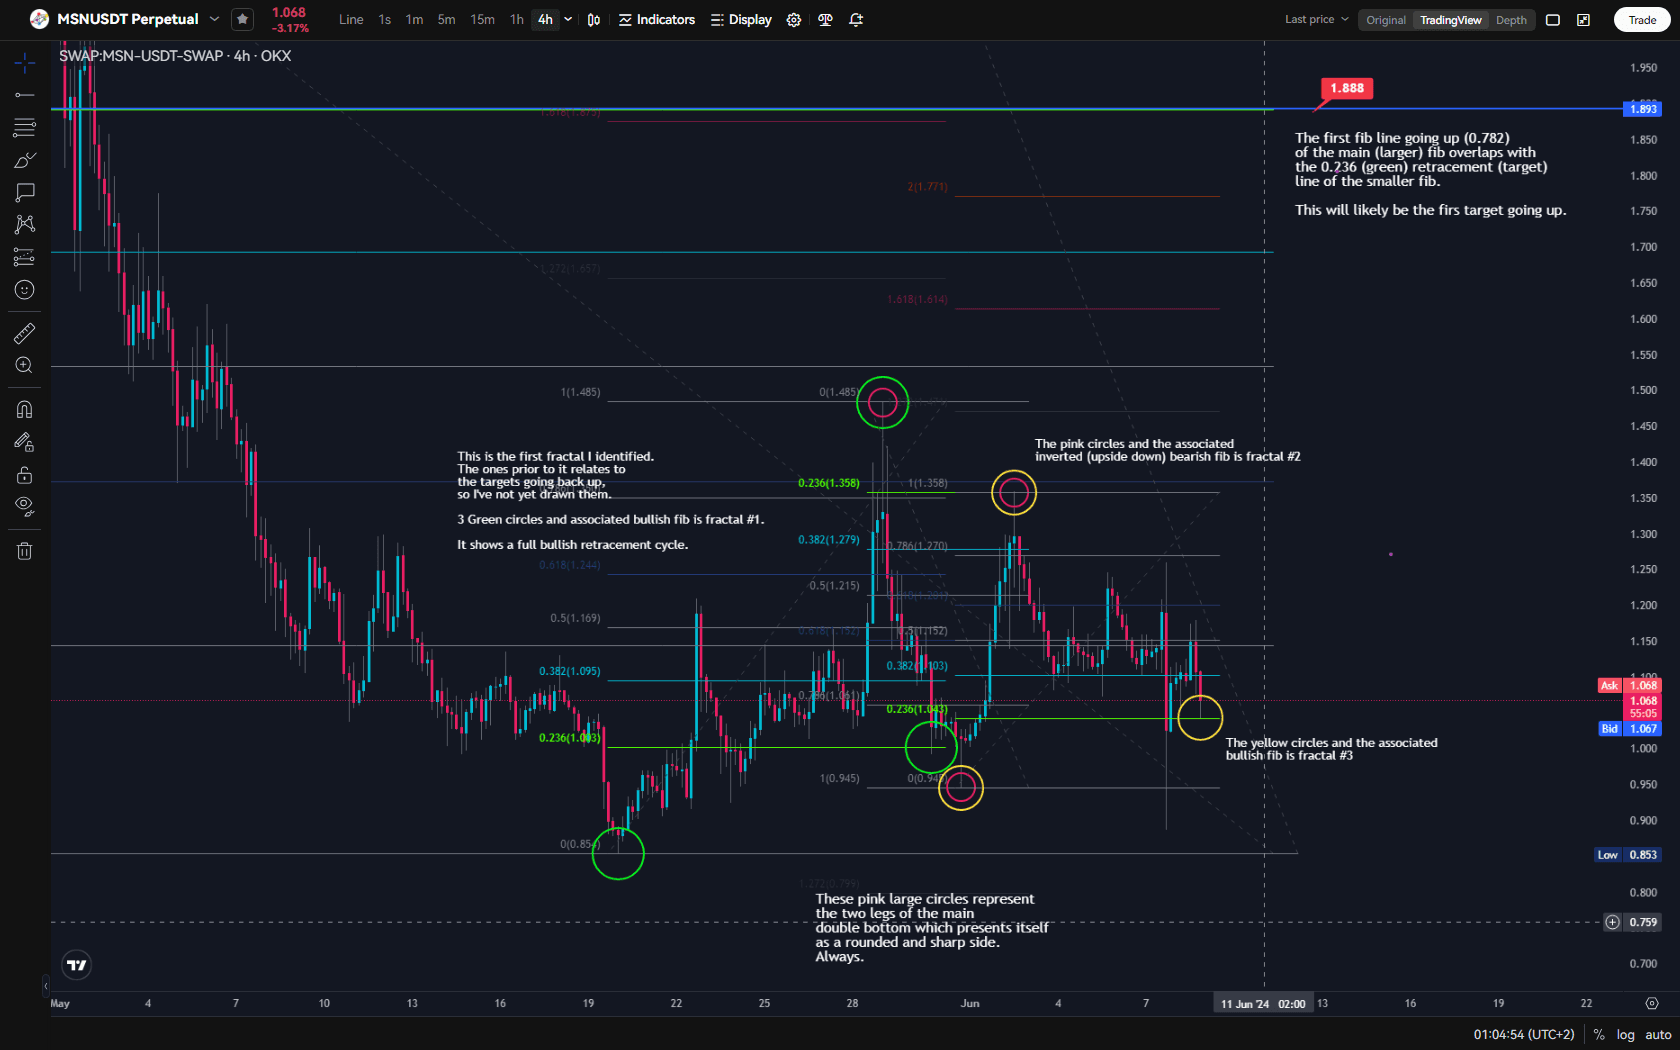Toggle stay in drawing mode
This screenshot has width=1680, height=1050.
pyautogui.click(x=25, y=442)
